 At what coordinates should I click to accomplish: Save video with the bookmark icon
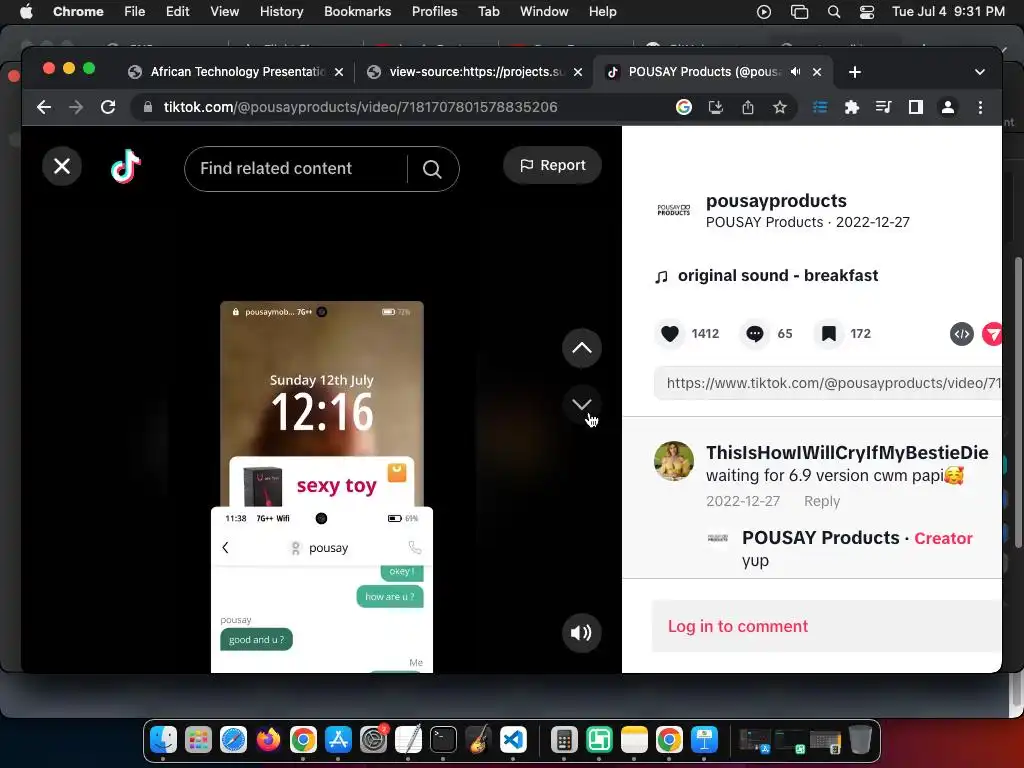point(828,334)
